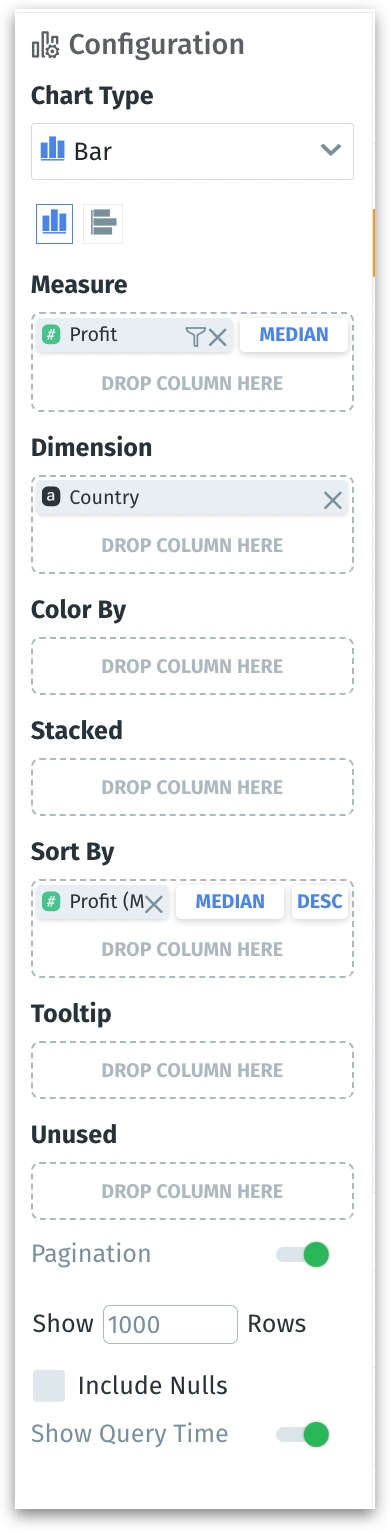Click the numeric type icon on Profit measure
Image resolution: width=391 pixels, height=1531 pixels.
tap(51, 335)
